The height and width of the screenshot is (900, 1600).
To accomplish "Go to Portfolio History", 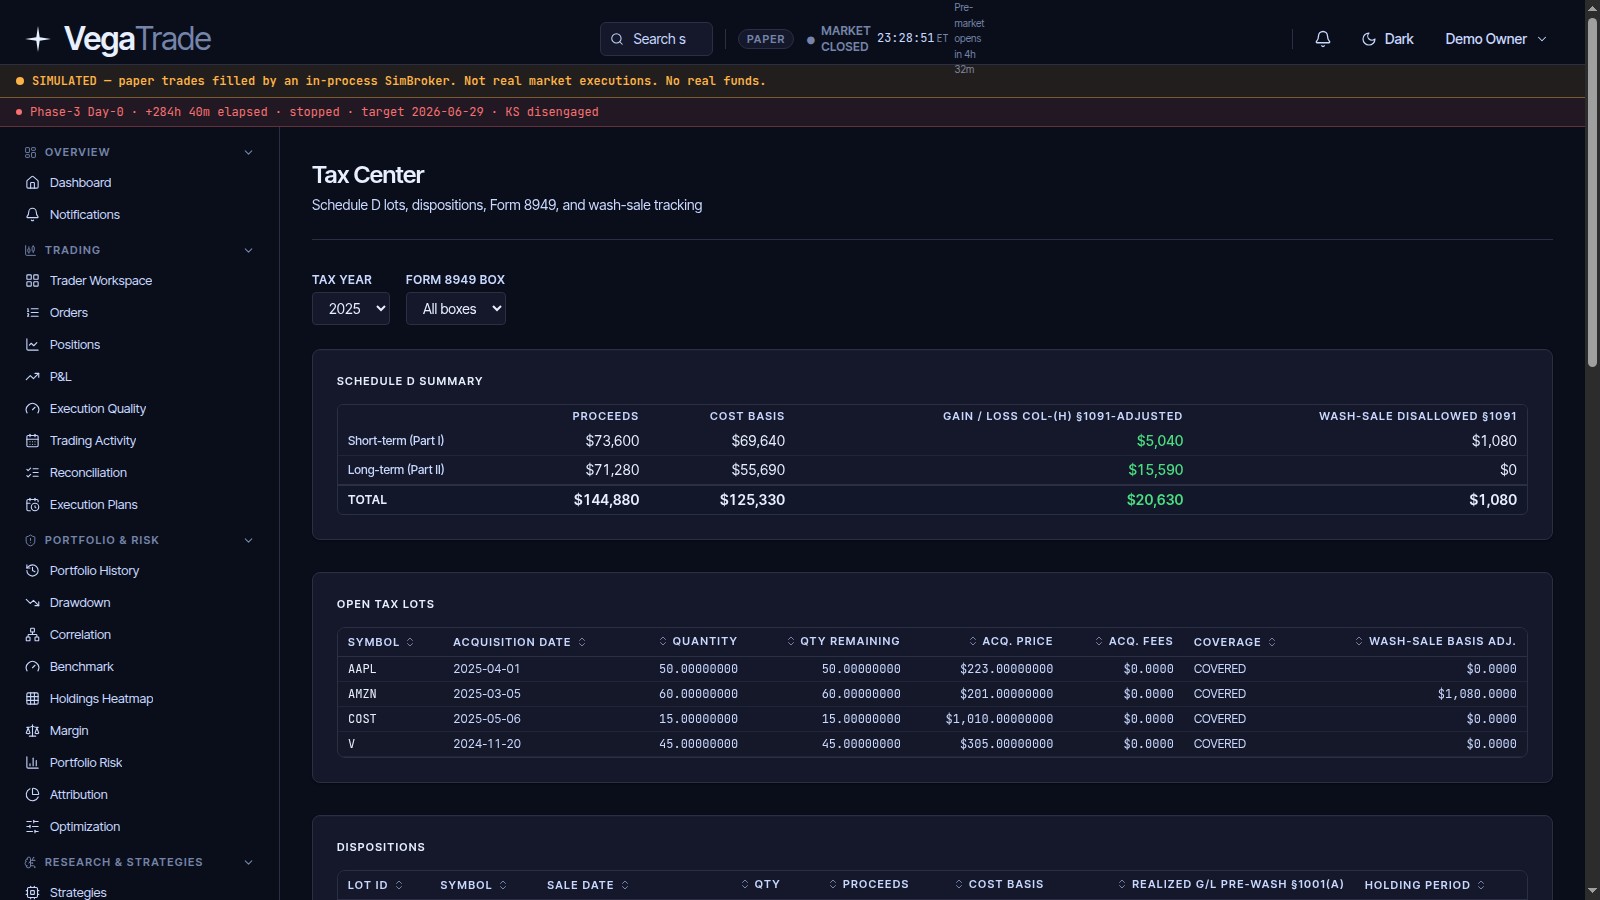I will [94, 571].
